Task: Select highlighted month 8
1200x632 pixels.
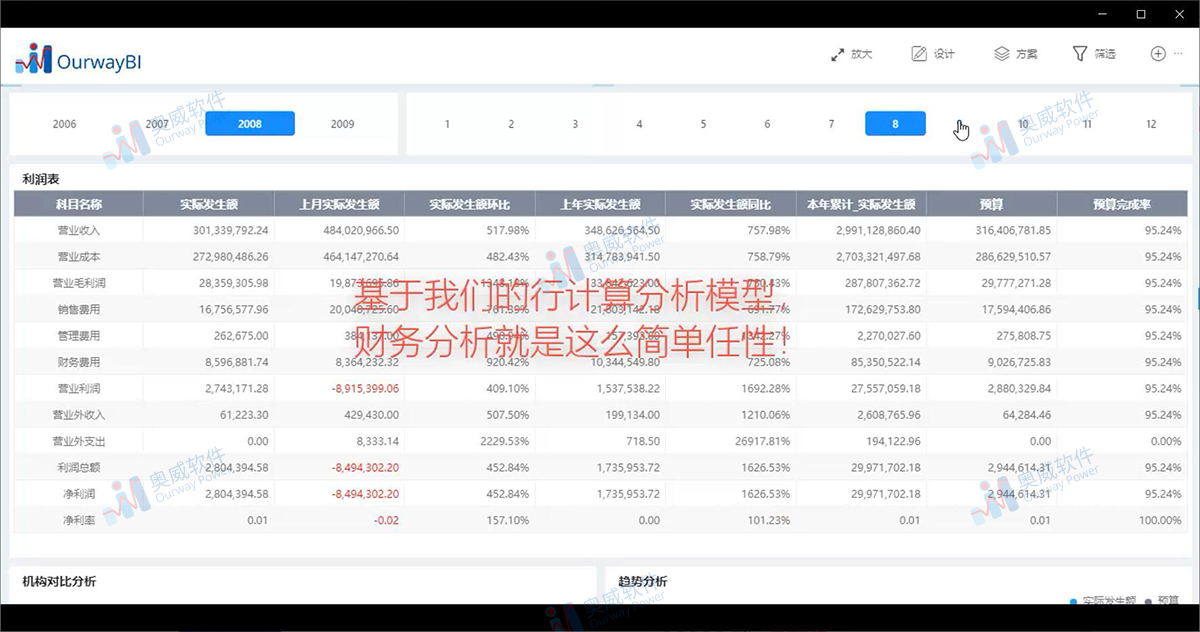Action: (895, 124)
